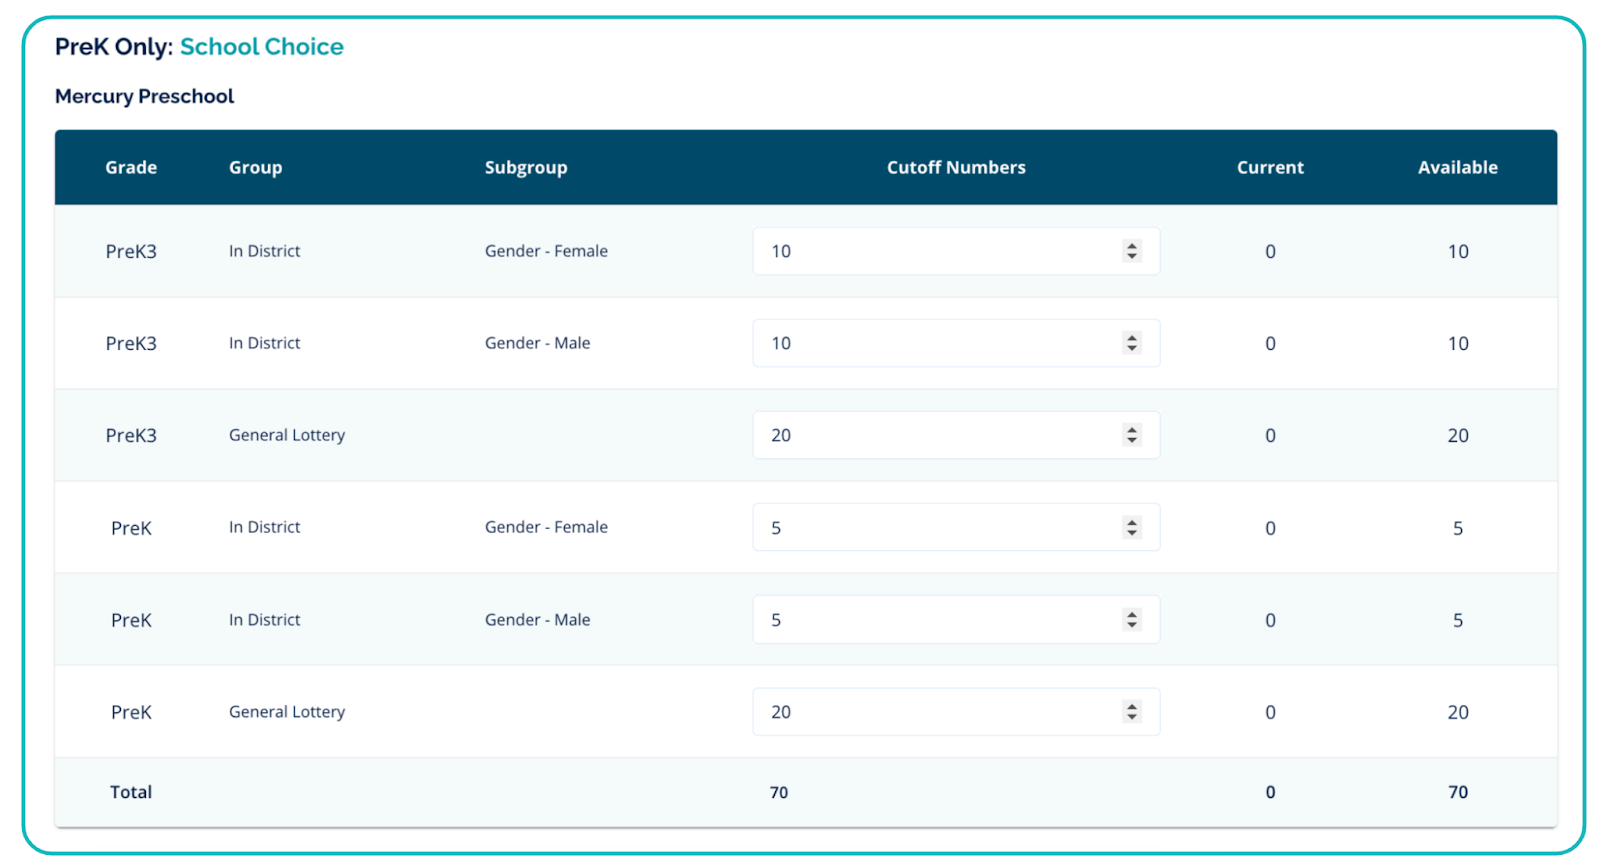The image size is (1600, 866).
Task: Click the School Choice link in heading
Action: [x=261, y=47]
